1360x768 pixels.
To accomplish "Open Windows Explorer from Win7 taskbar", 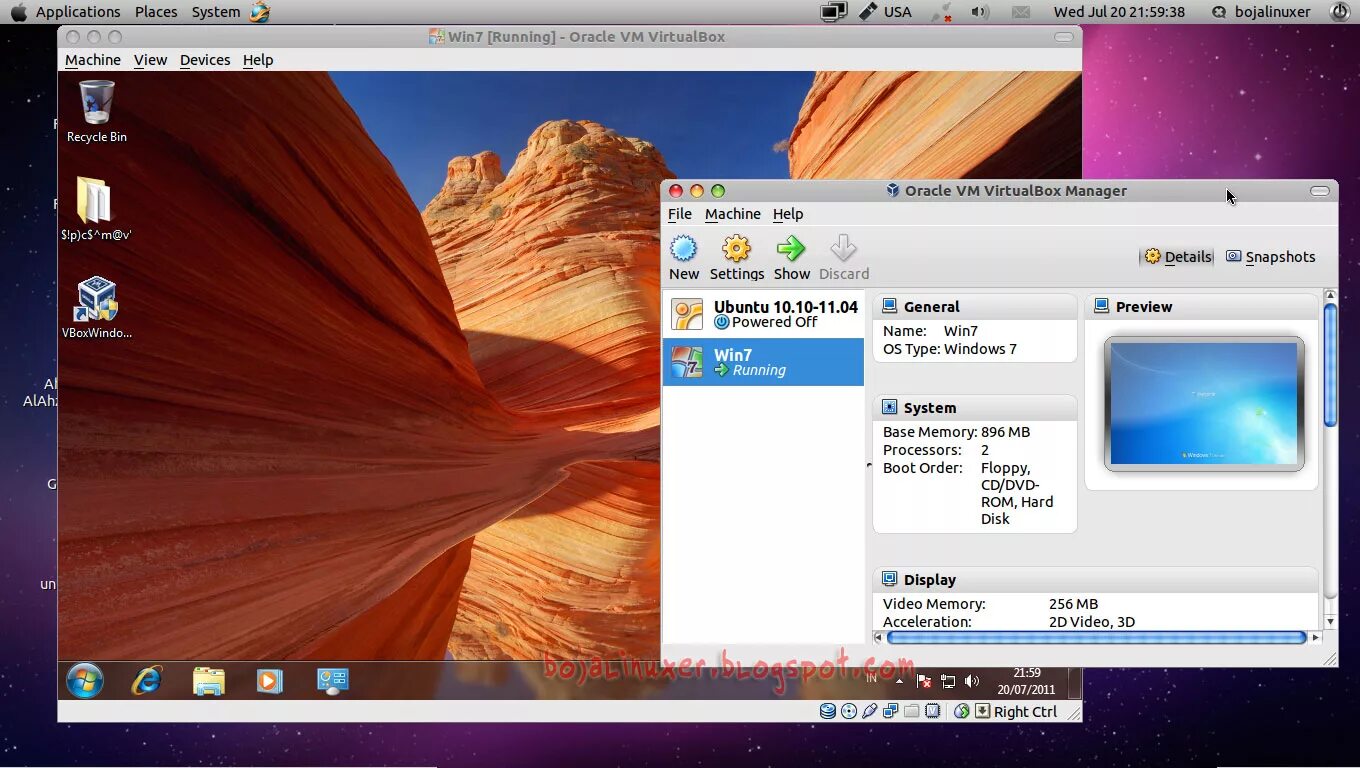I will 208,681.
